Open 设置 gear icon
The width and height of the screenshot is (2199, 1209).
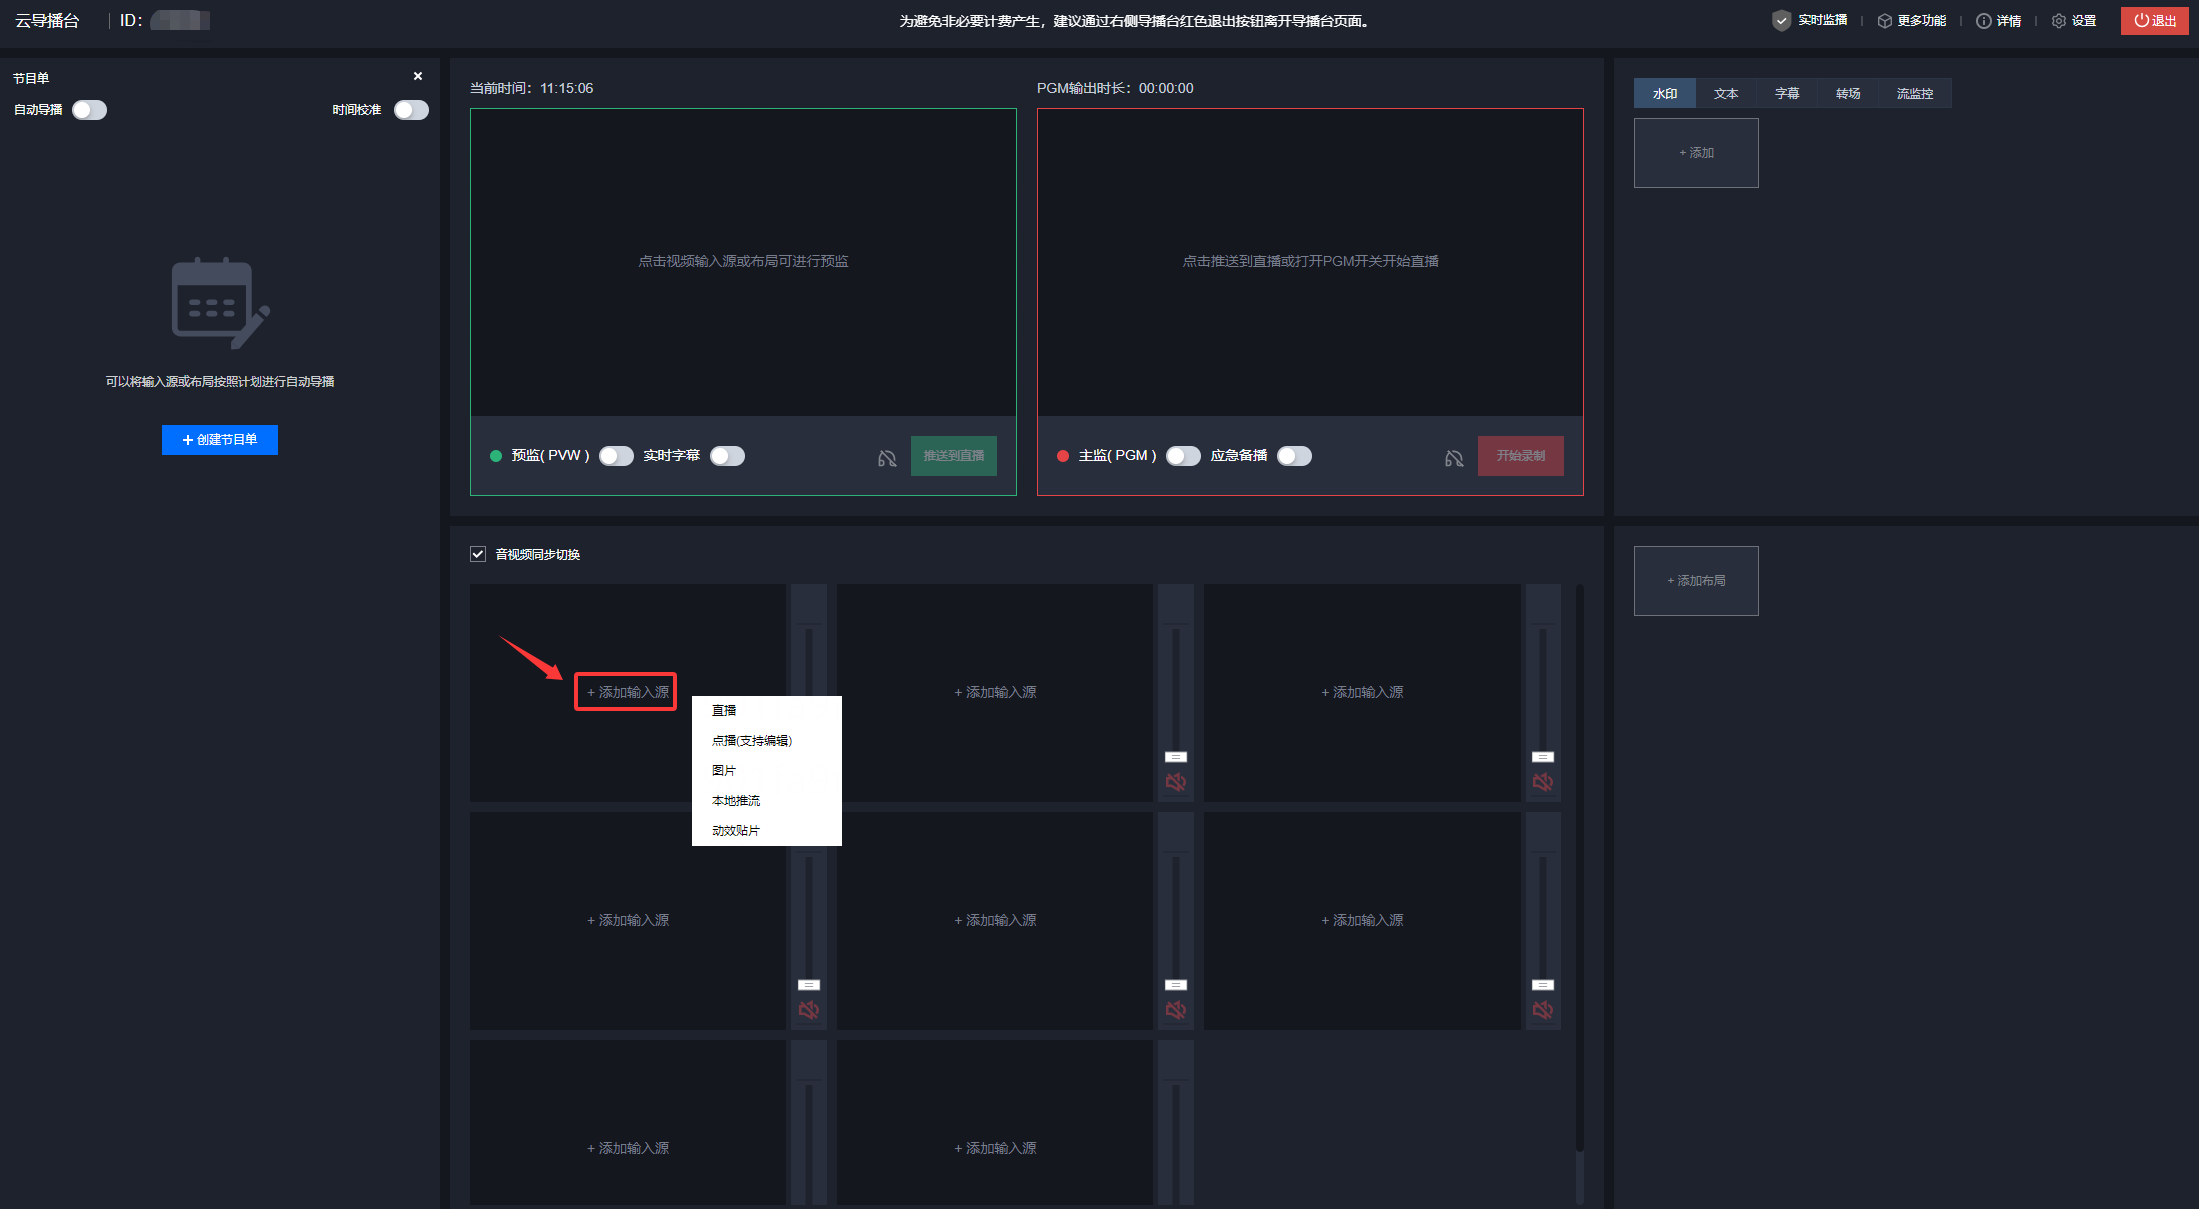2059,21
